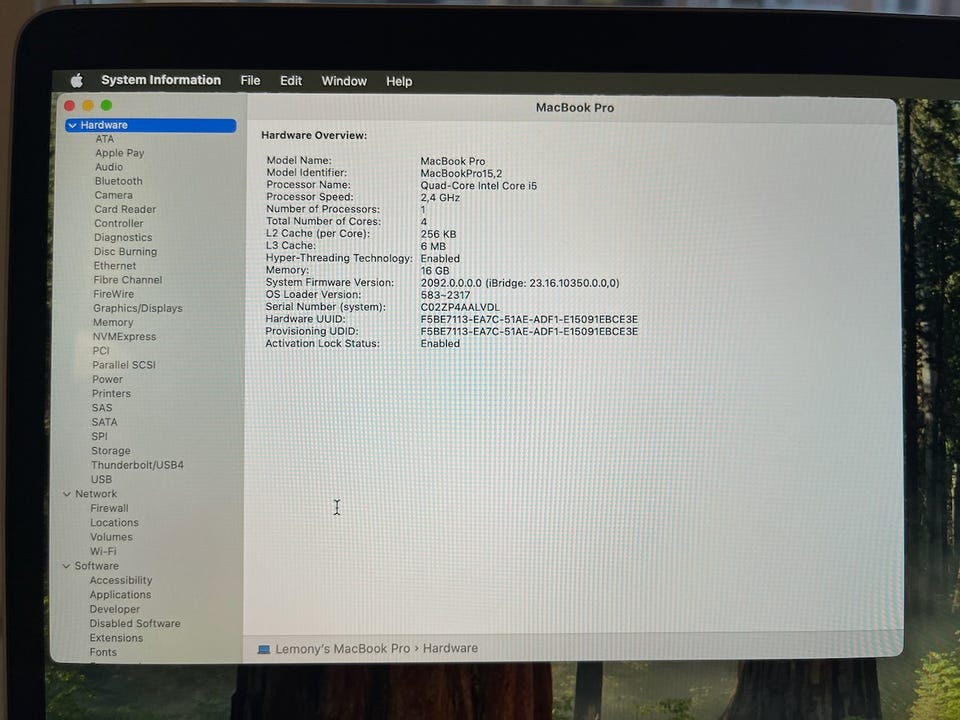
Task: Select Power in the sidebar
Action: (107, 380)
